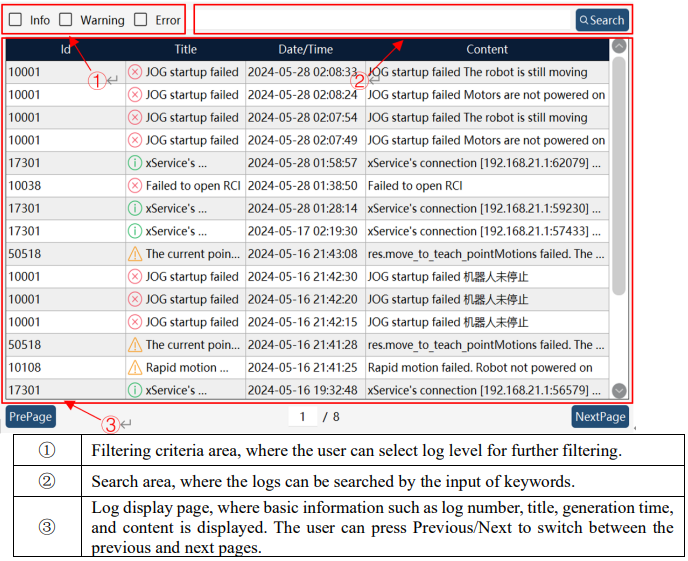Enable the Info log level checkbox
The height and width of the screenshot is (561, 688).
pyautogui.click(x=15, y=19)
